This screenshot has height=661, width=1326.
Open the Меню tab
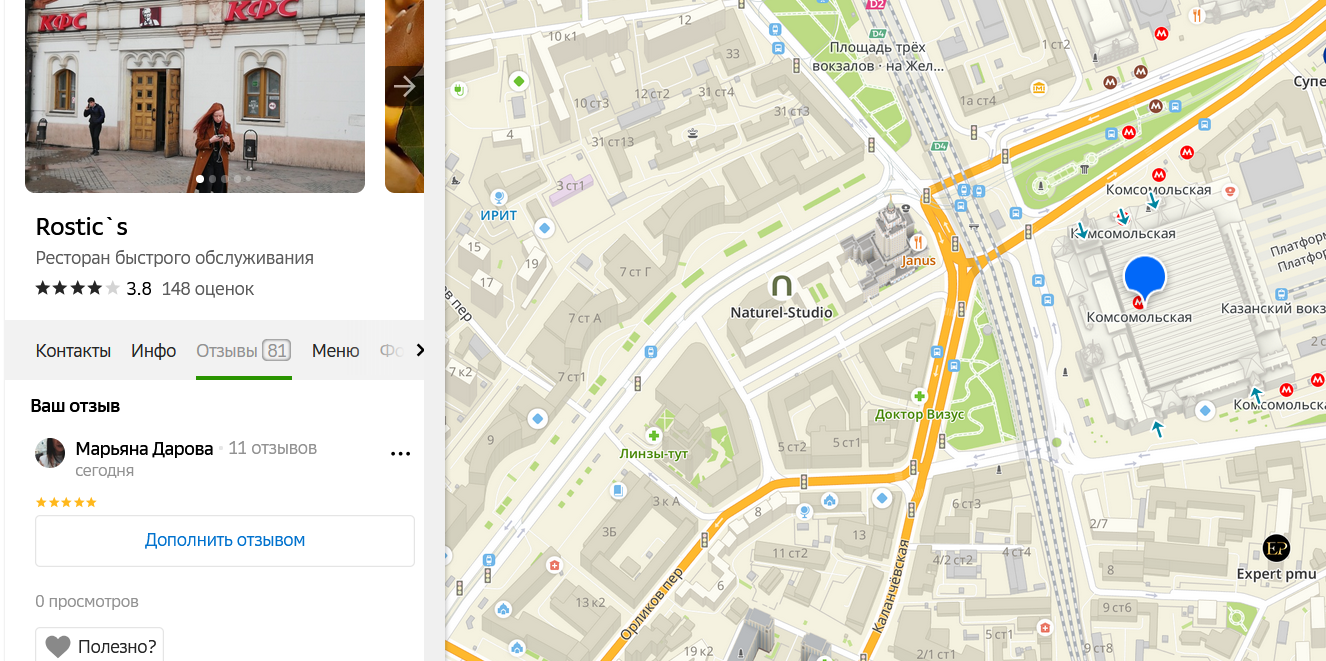click(x=335, y=350)
